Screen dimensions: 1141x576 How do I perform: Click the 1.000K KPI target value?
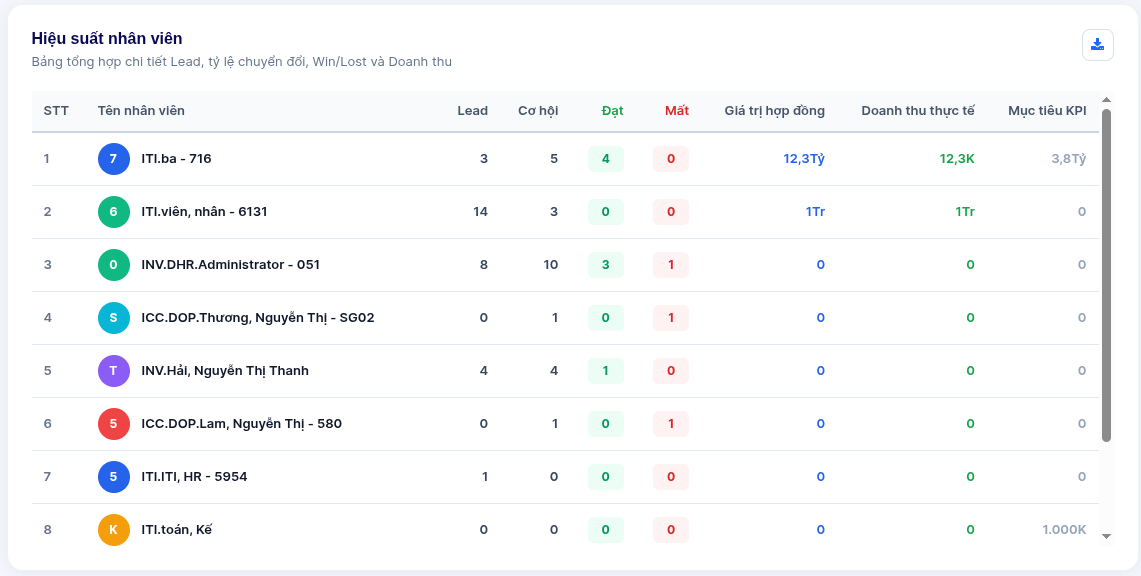(x=1064, y=530)
